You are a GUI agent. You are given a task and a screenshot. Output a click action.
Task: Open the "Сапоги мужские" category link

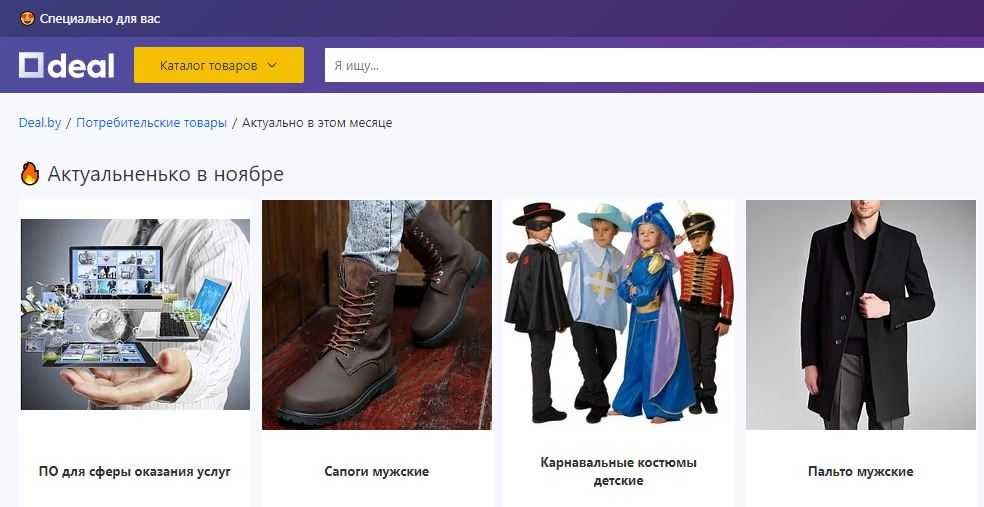[377, 471]
